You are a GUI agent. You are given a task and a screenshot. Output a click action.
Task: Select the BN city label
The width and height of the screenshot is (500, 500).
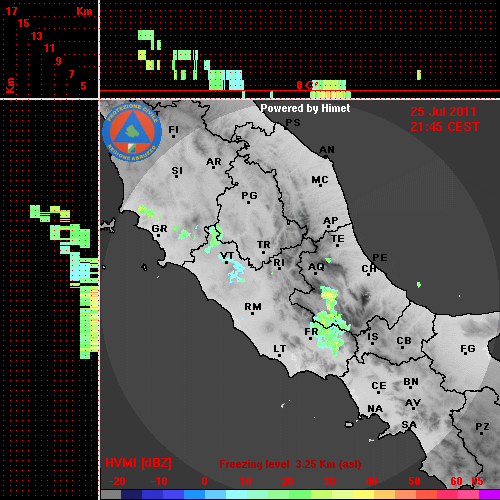pos(411,382)
